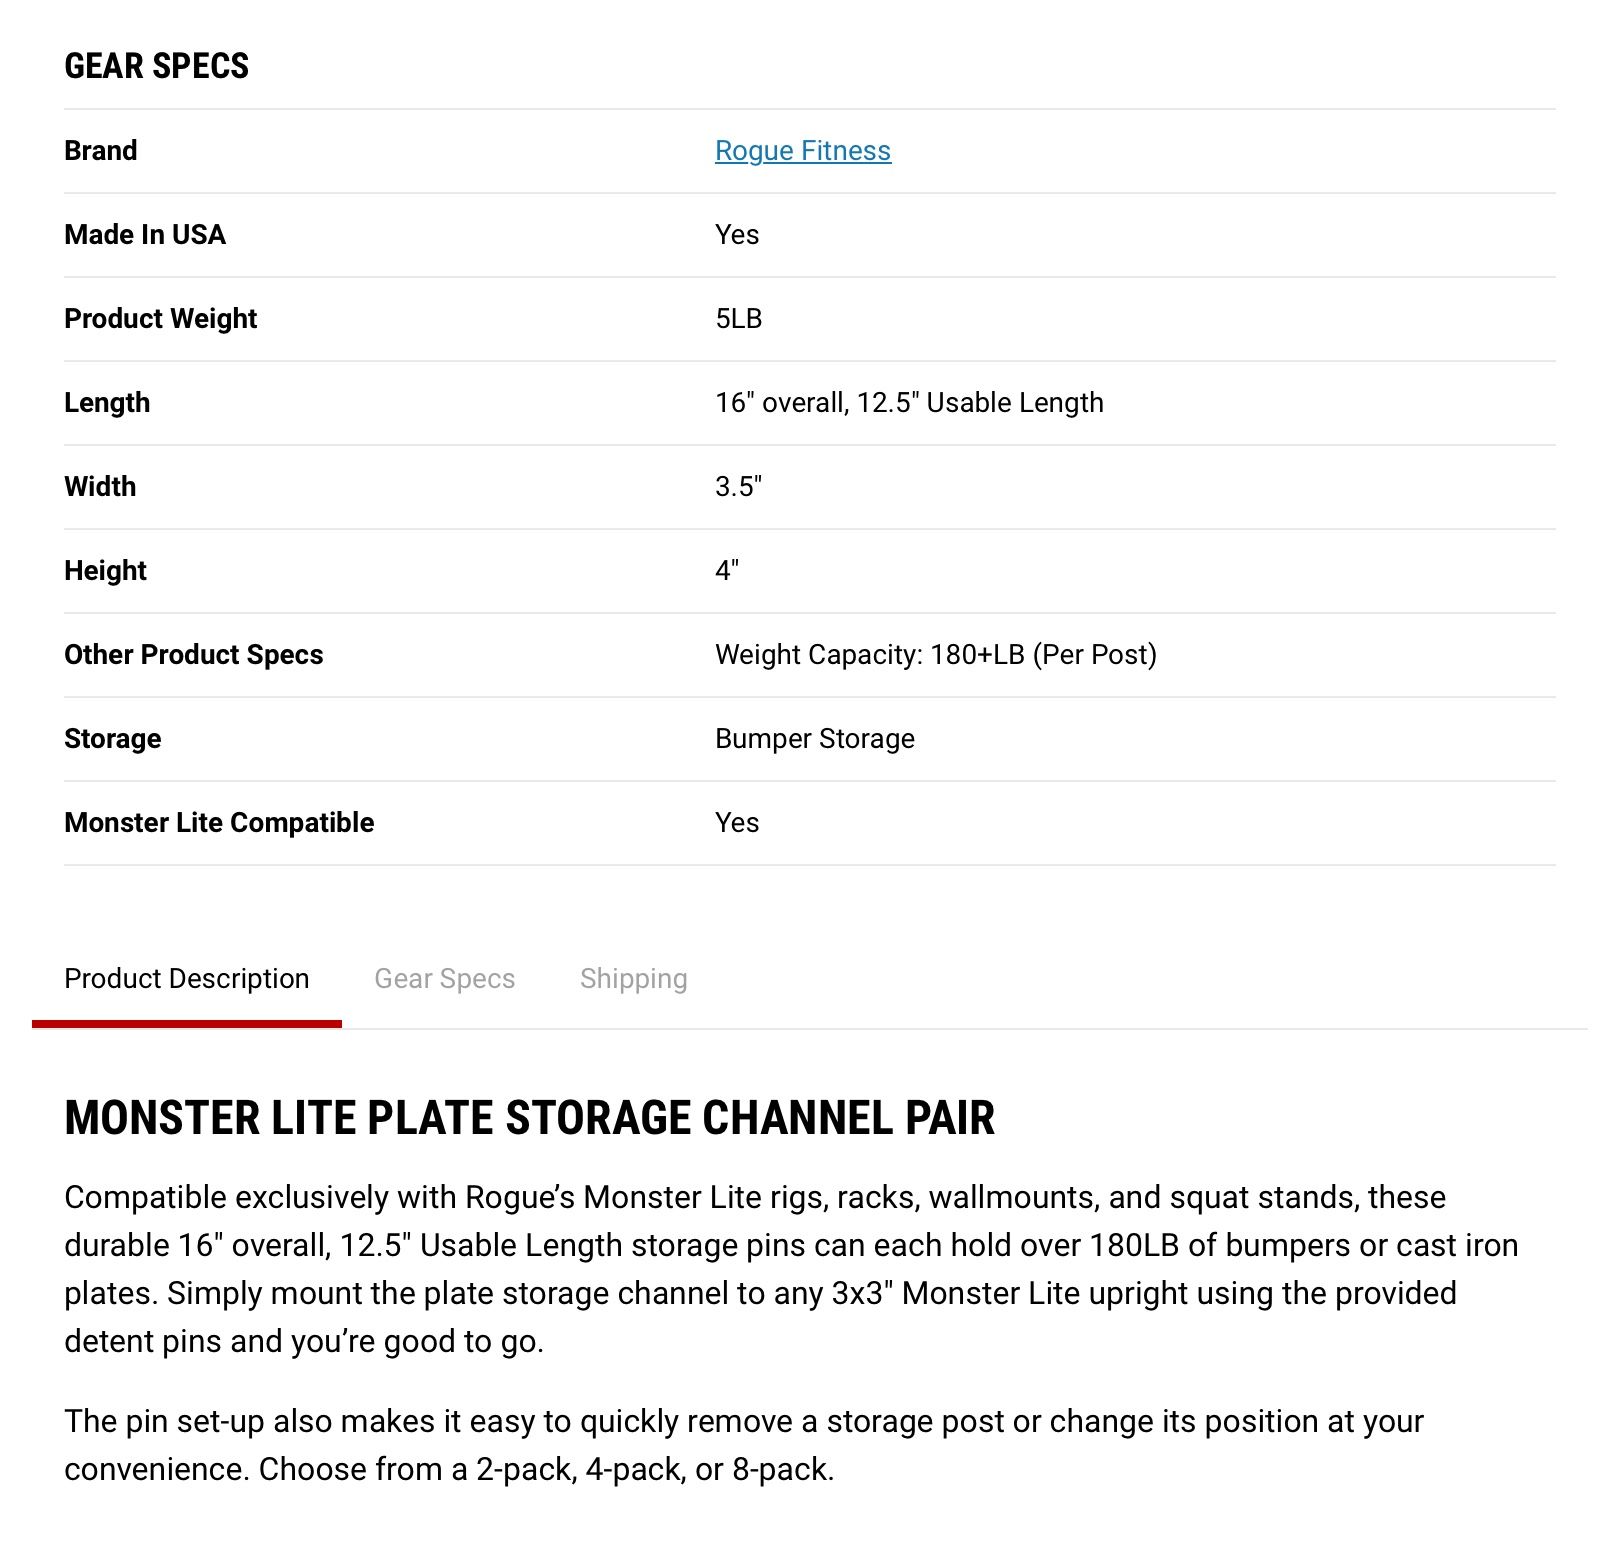The image size is (1620, 1541).
Task: Select the Product Description tab
Action: 187,978
